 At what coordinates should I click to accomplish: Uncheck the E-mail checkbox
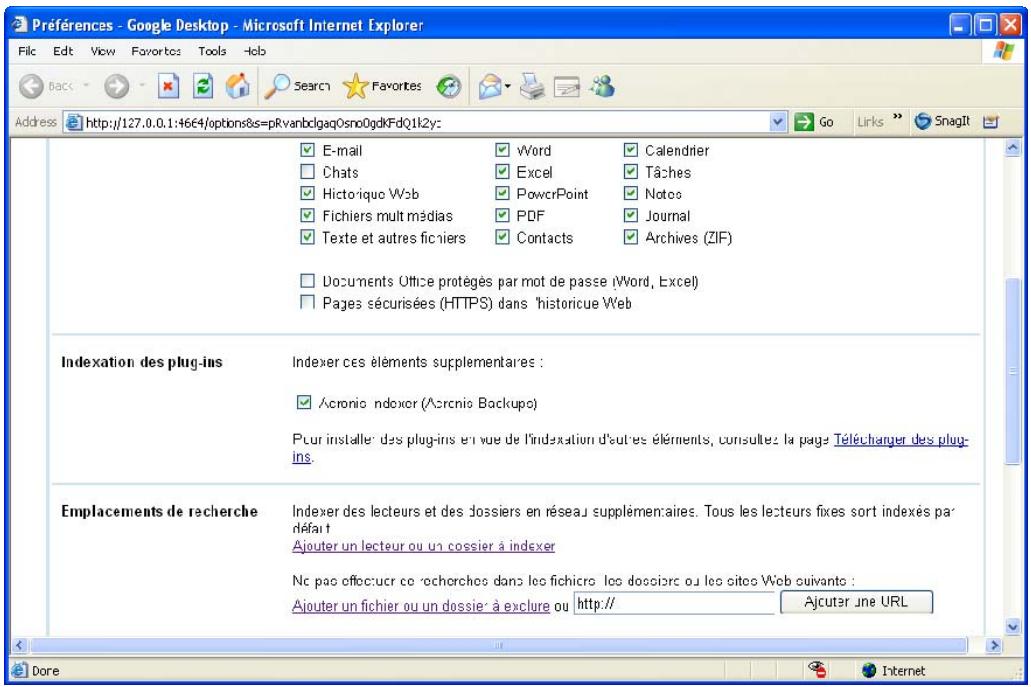(307, 150)
